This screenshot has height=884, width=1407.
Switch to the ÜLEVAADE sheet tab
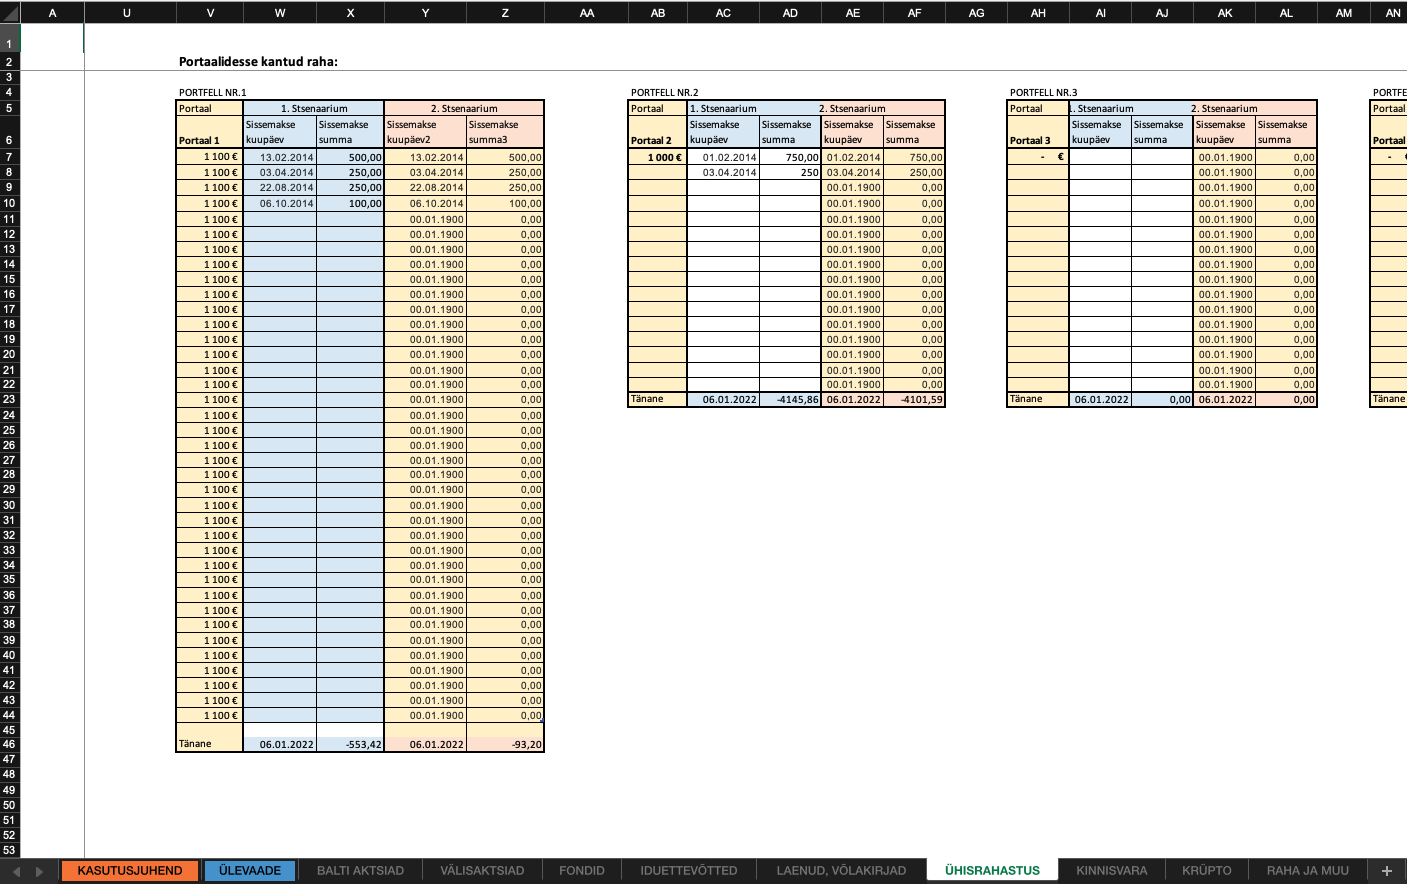tap(250, 871)
